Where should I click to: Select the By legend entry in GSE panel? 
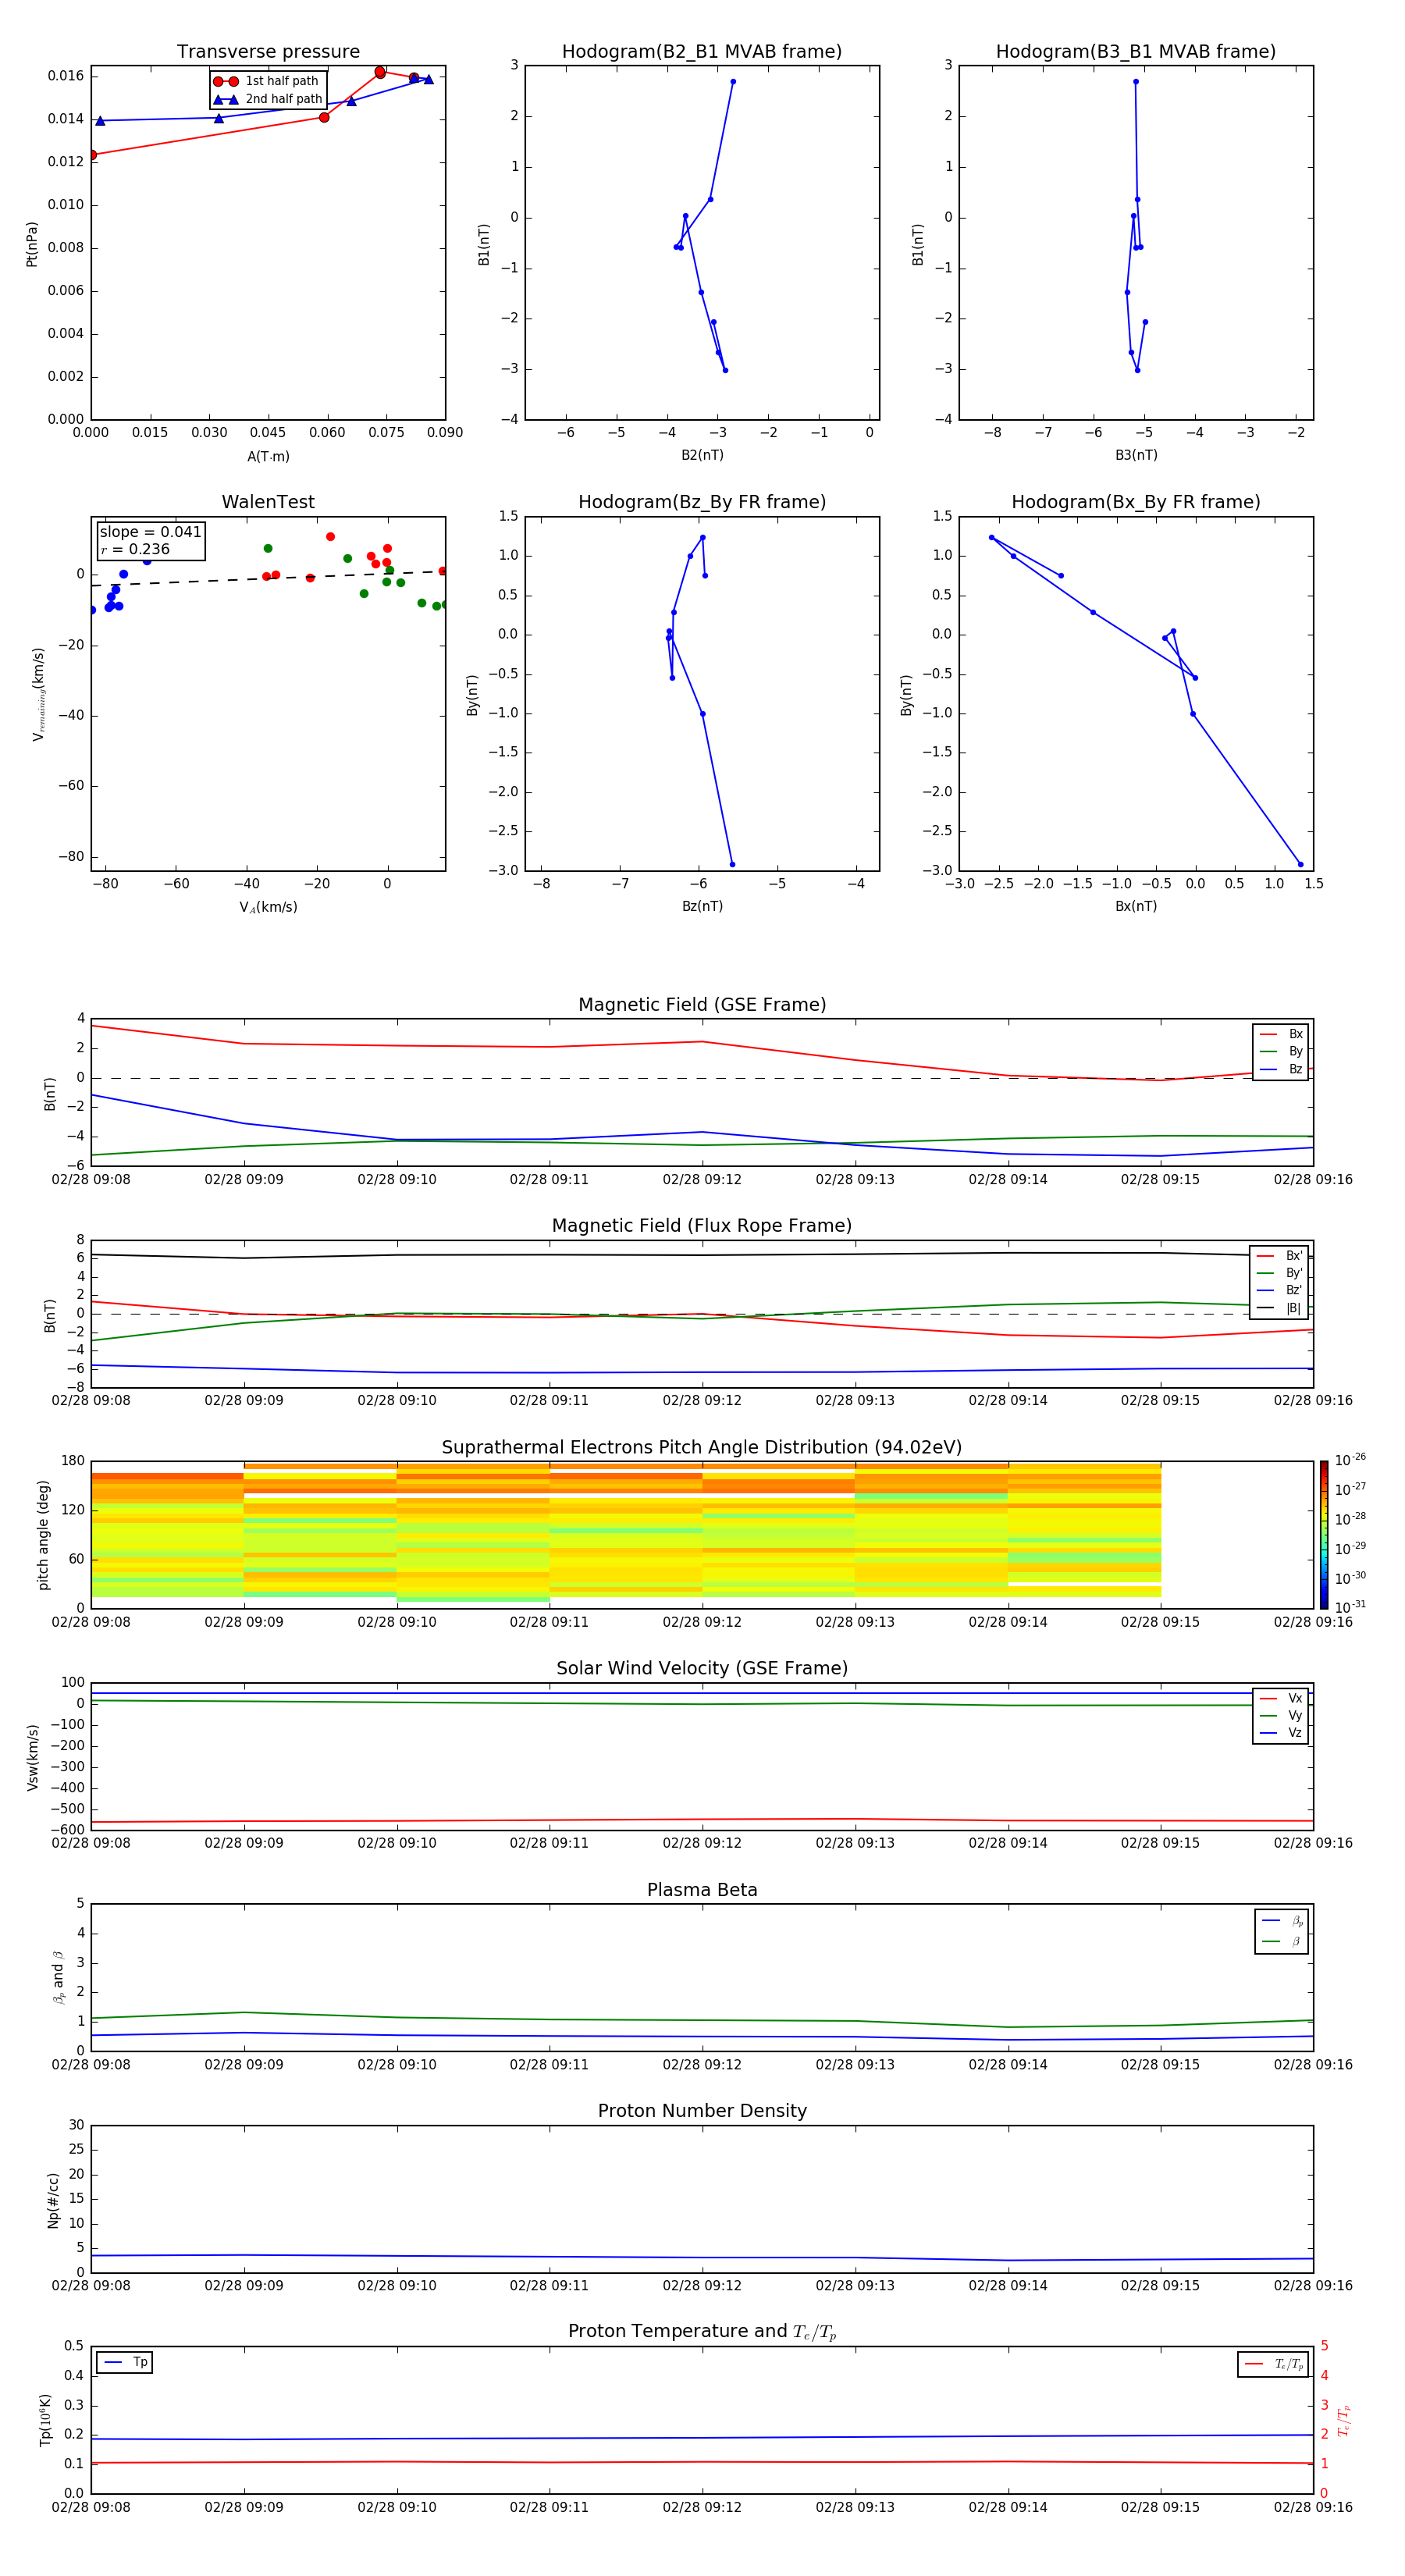click(x=1281, y=1051)
